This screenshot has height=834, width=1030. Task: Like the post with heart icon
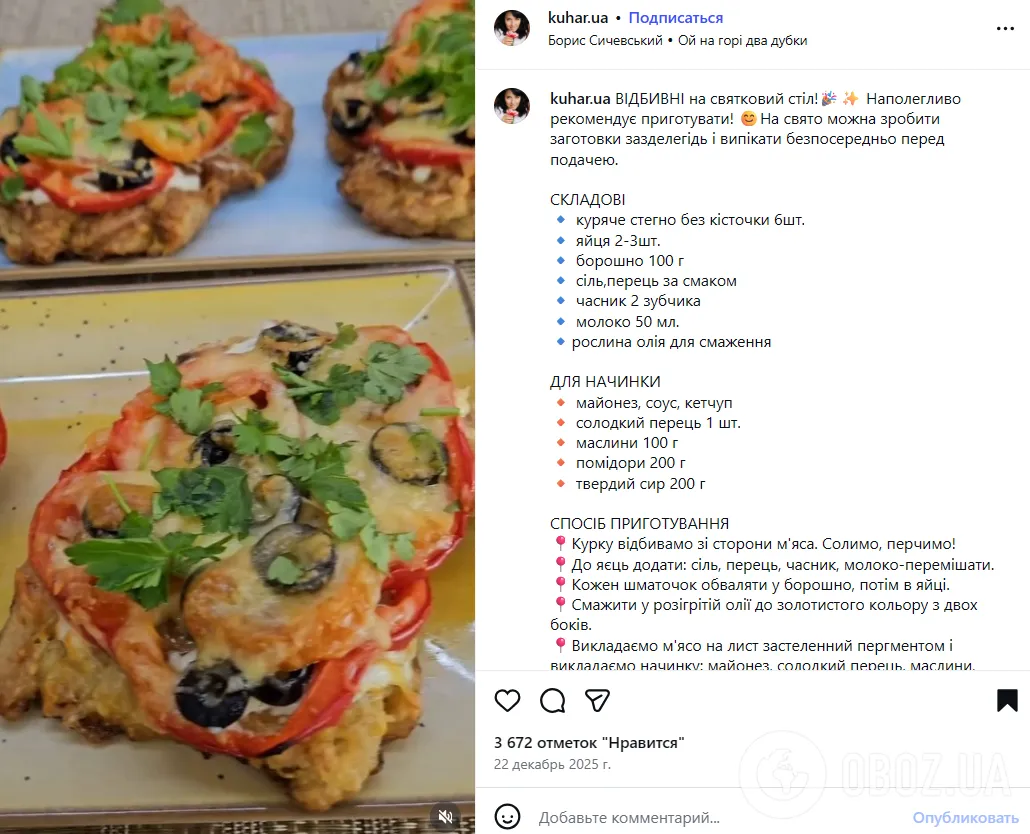[507, 701]
